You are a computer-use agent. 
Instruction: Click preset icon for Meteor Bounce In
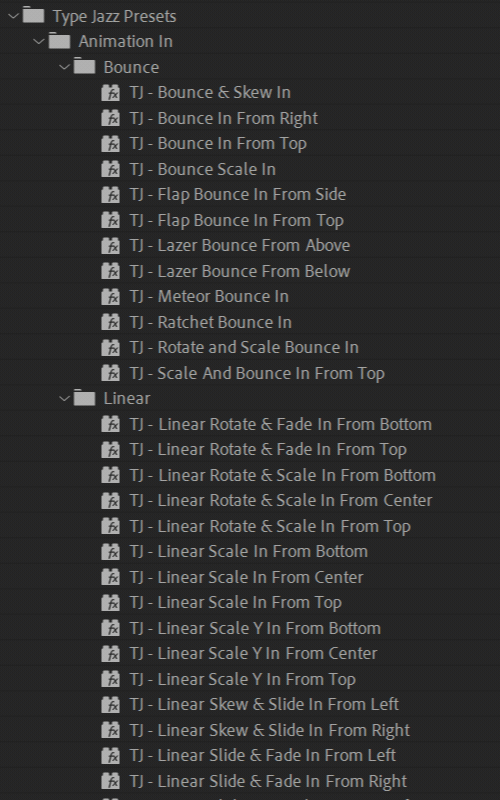point(111,296)
